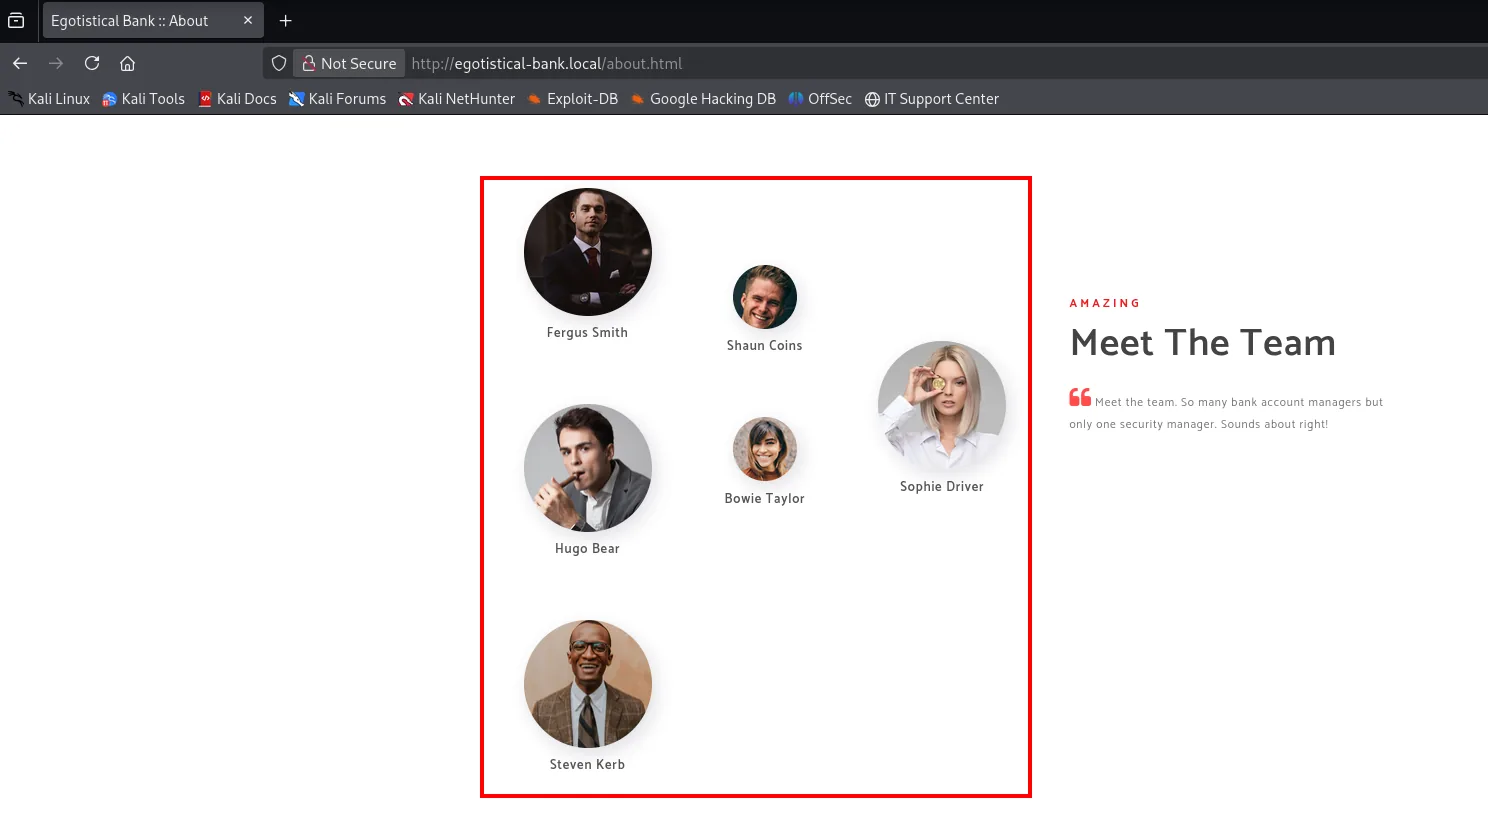
Task: Click the red quotation mark icon
Action: [x=1080, y=397]
